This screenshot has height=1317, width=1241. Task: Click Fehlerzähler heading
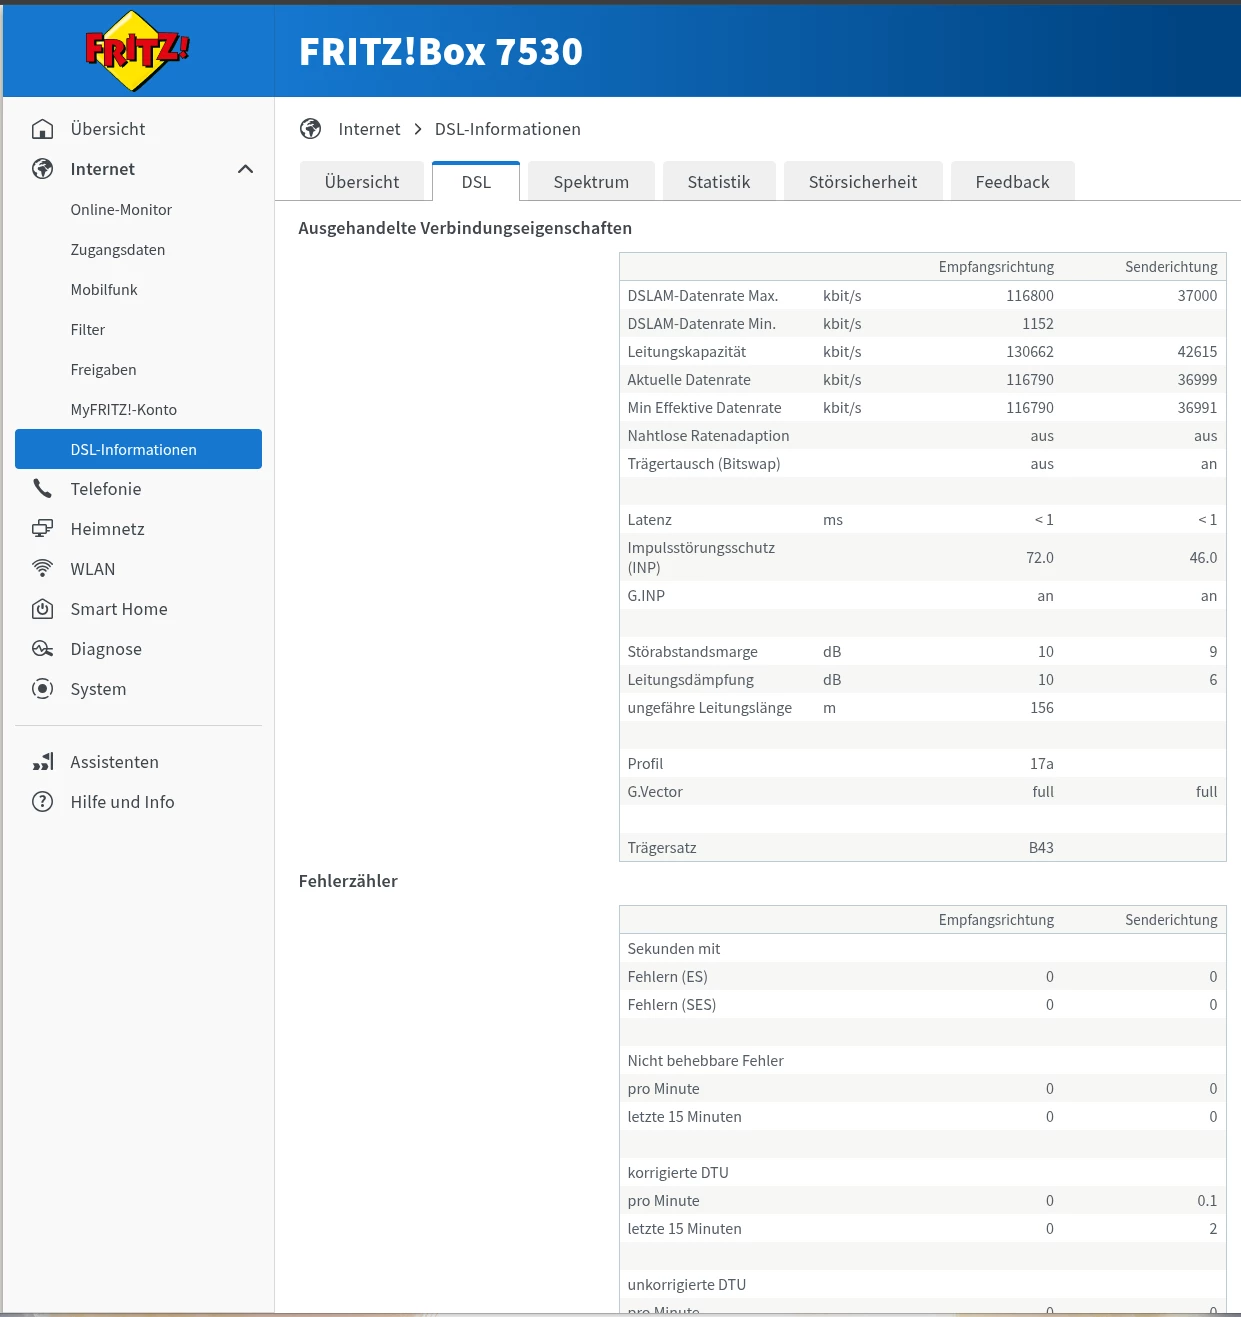(348, 881)
